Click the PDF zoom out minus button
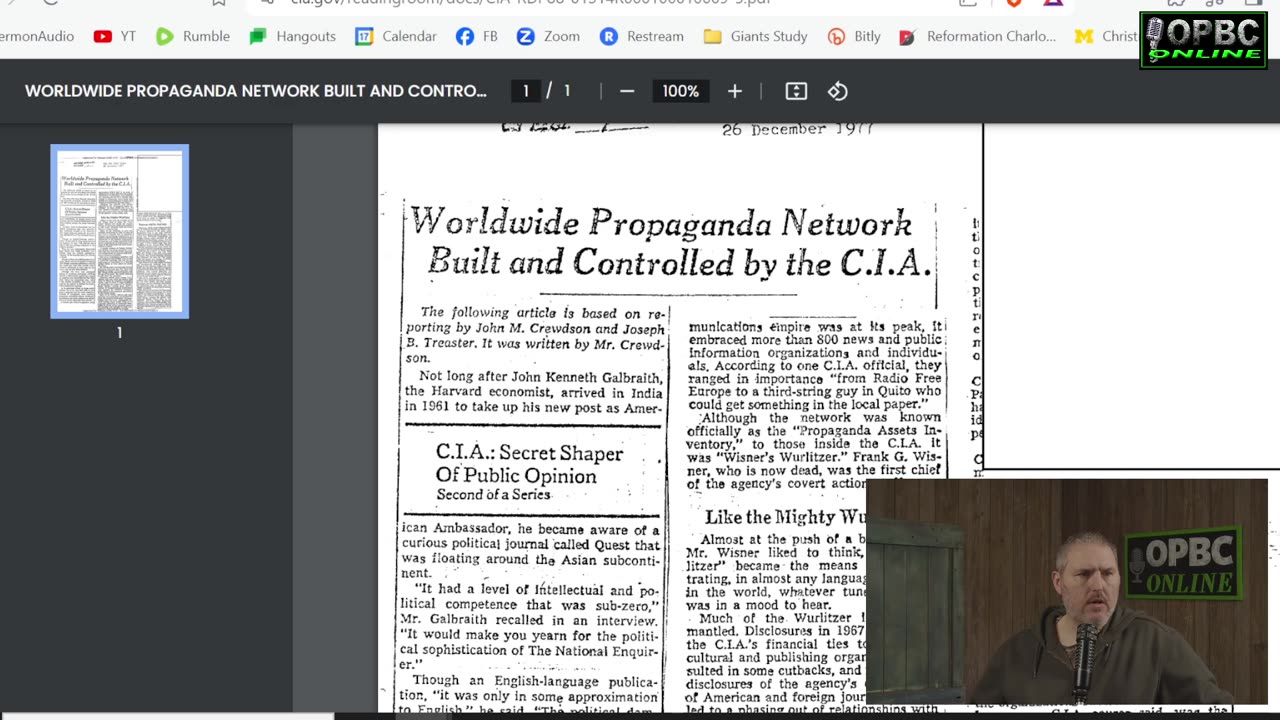This screenshot has height=720, width=1280. [x=627, y=91]
